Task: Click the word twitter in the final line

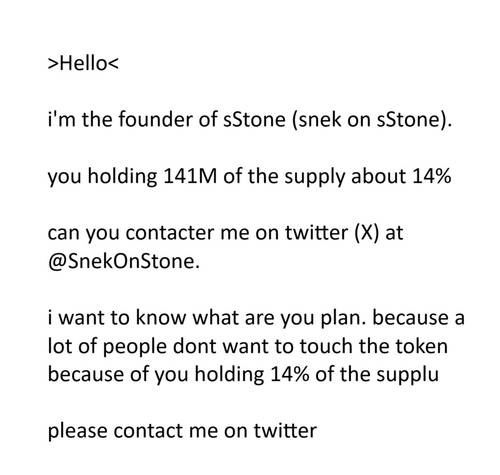Action: pos(285,430)
